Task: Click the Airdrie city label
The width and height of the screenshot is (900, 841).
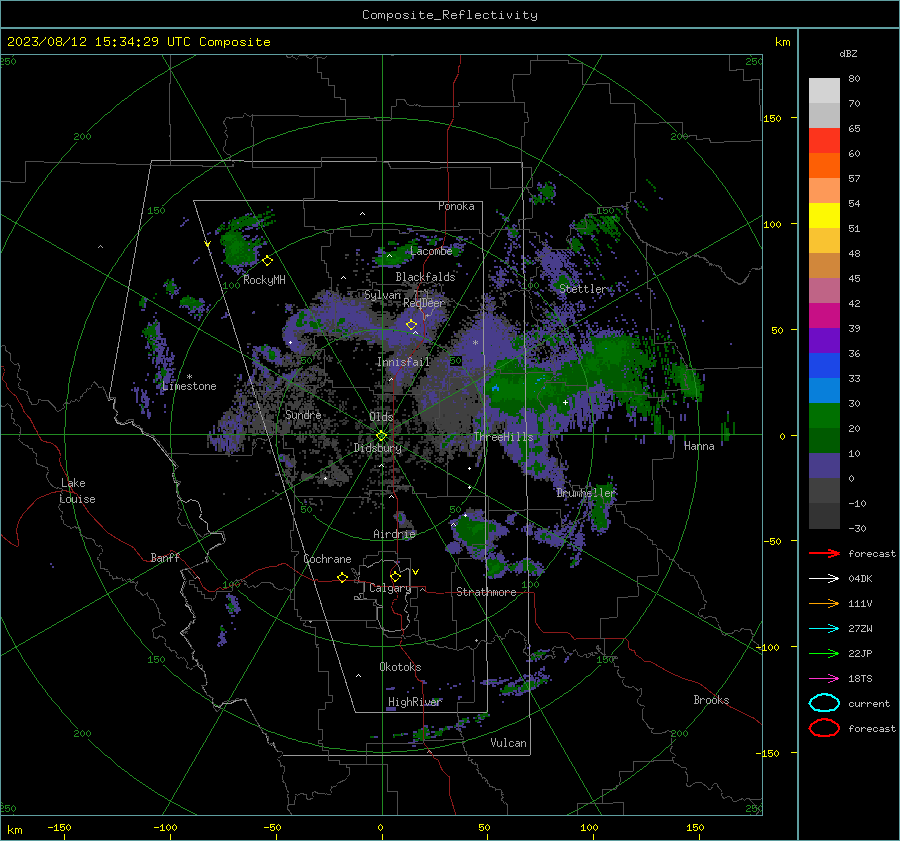Action: [394, 534]
